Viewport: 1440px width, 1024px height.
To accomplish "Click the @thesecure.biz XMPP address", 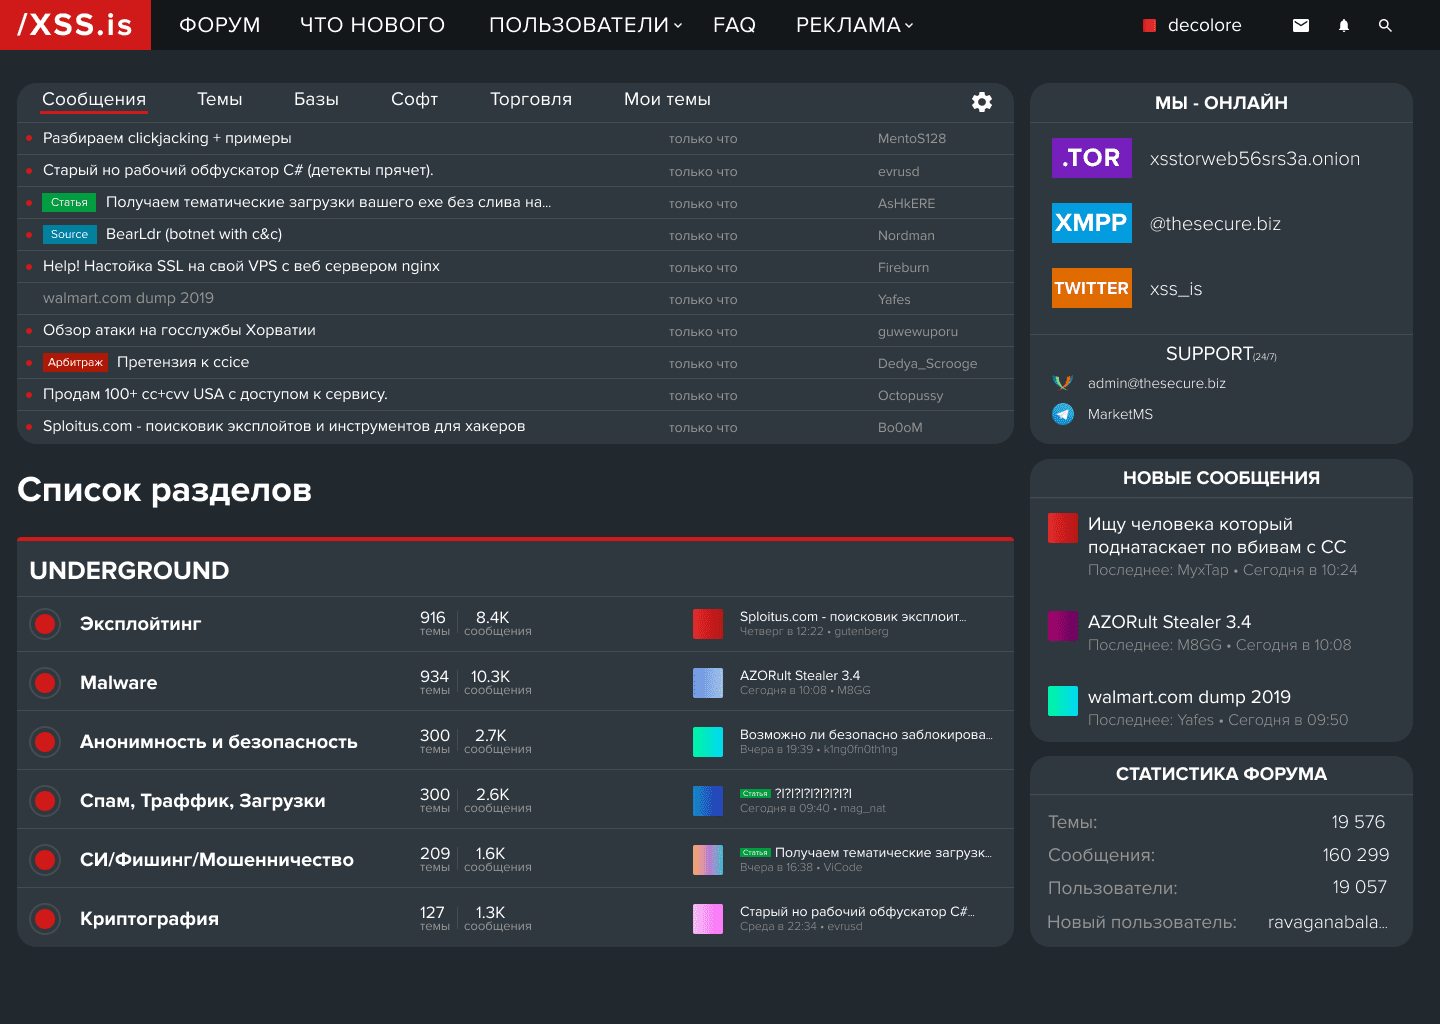I will click(1215, 223).
